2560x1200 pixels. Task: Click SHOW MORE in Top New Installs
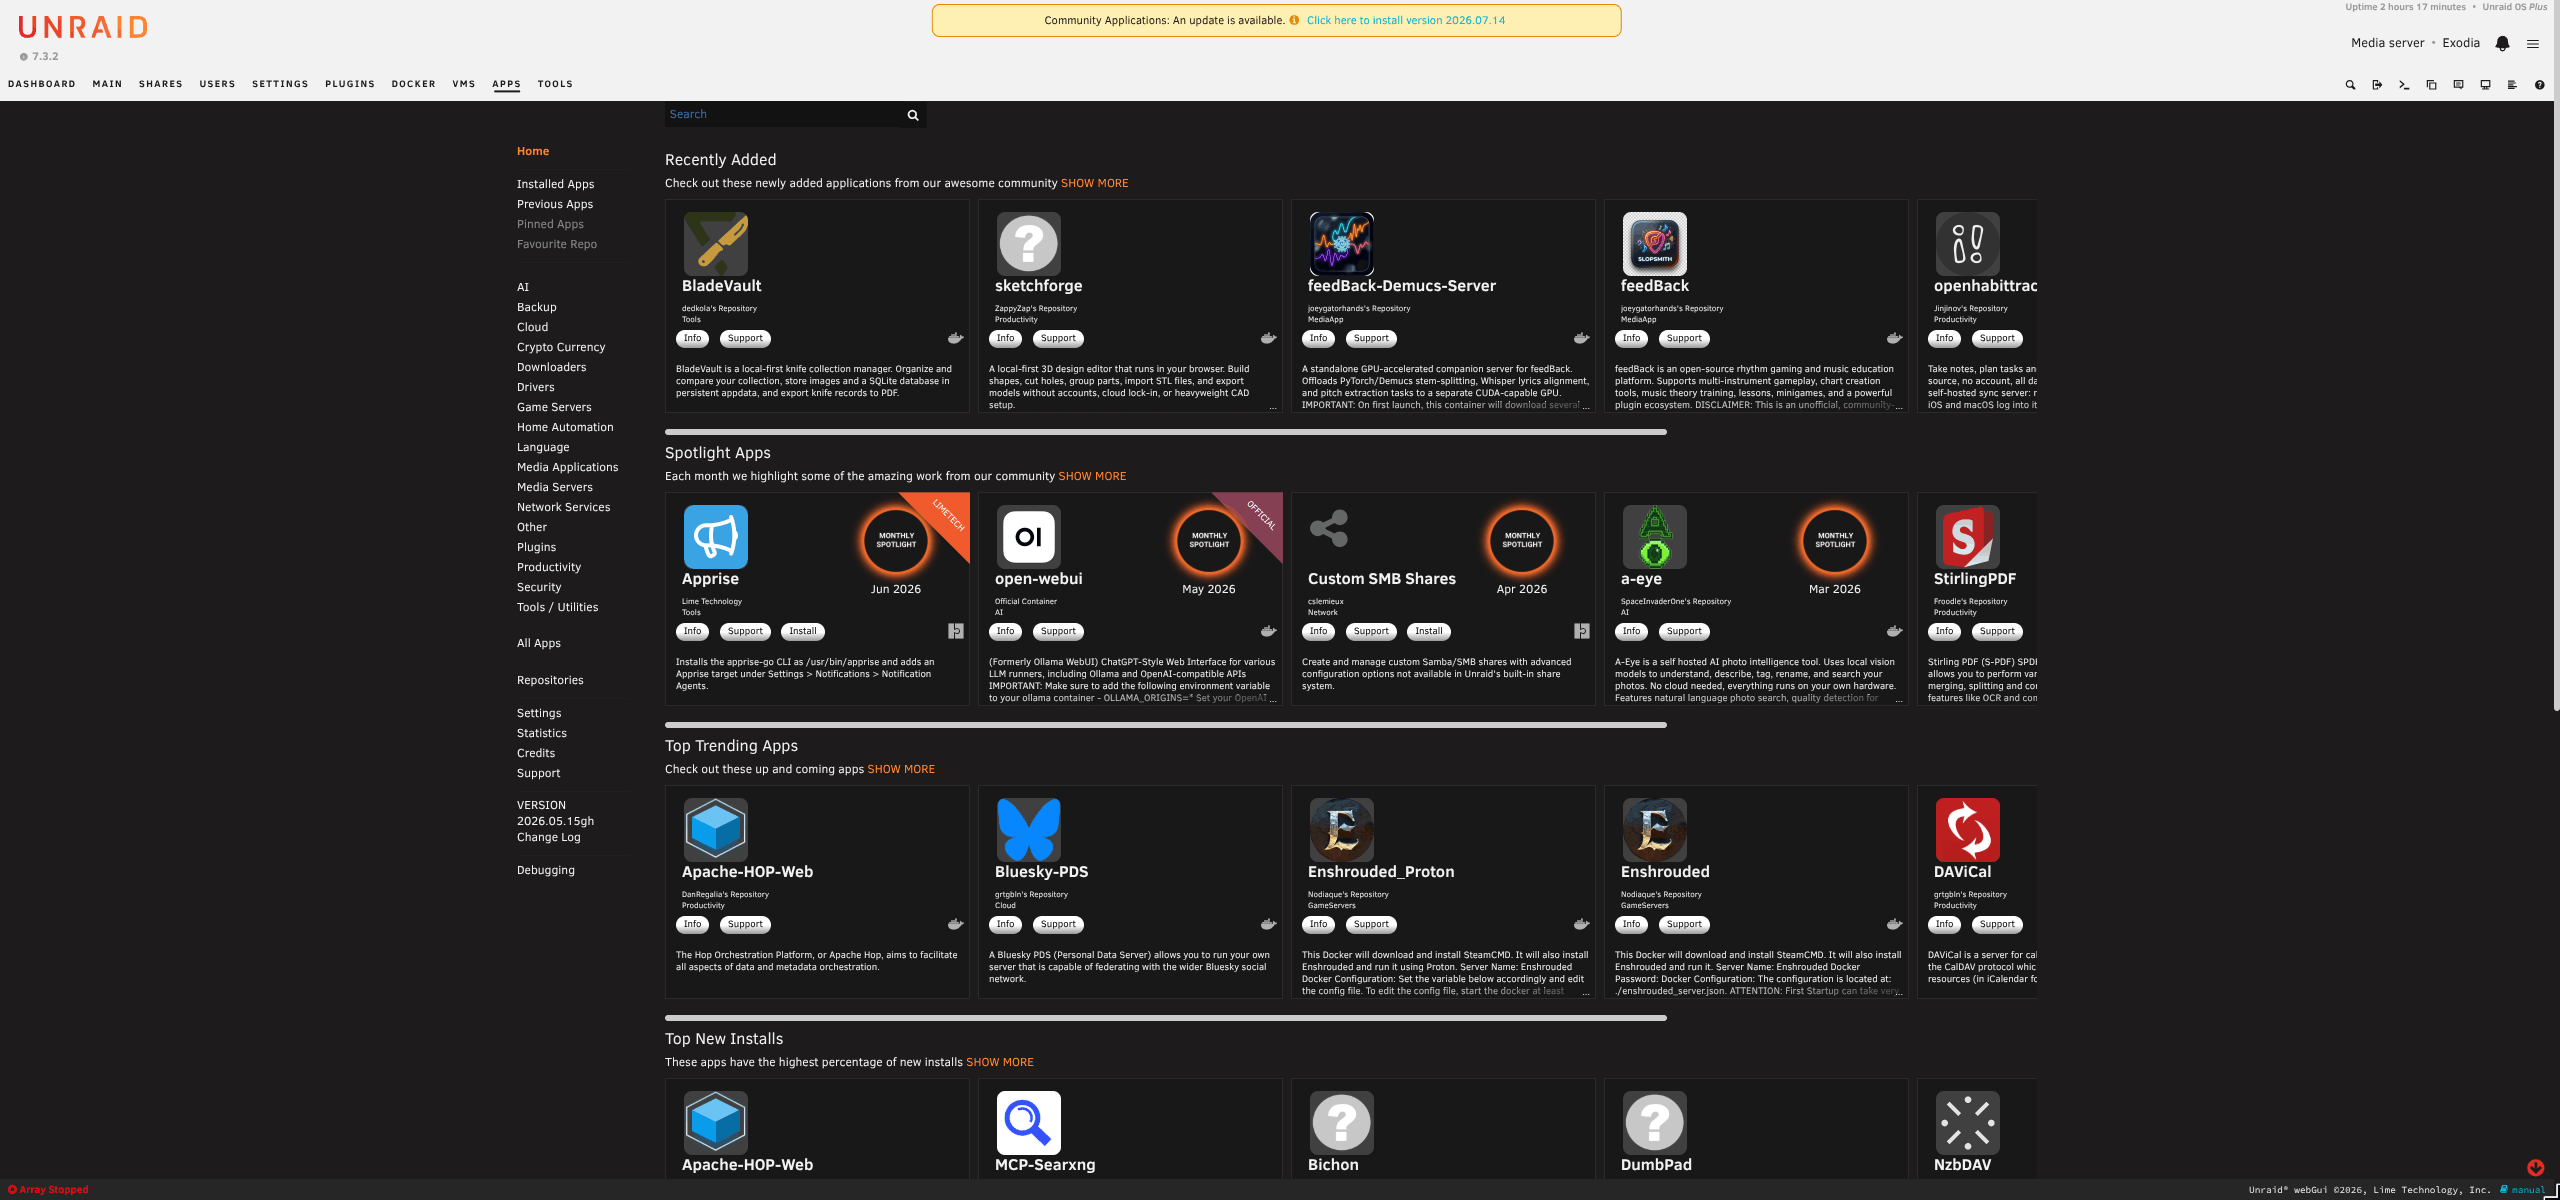tap(1000, 1063)
